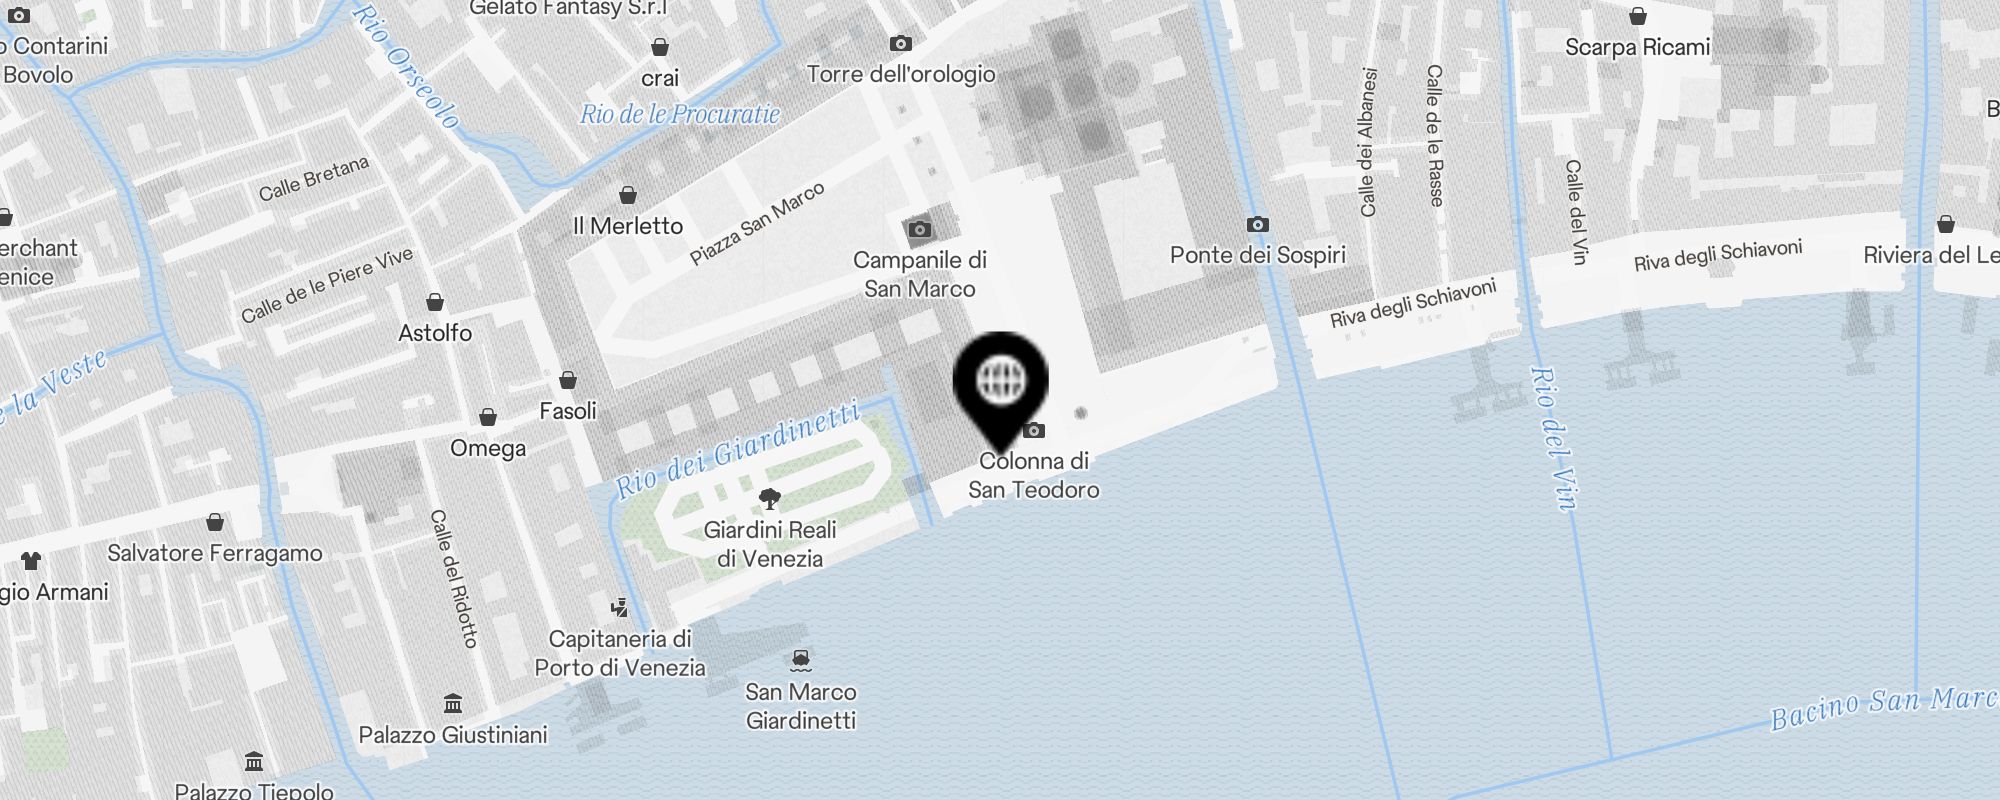Click the San Marco Giardinetti ferry icon
This screenshot has height=800, width=2000.
pyautogui.click(x=800, y=661)
